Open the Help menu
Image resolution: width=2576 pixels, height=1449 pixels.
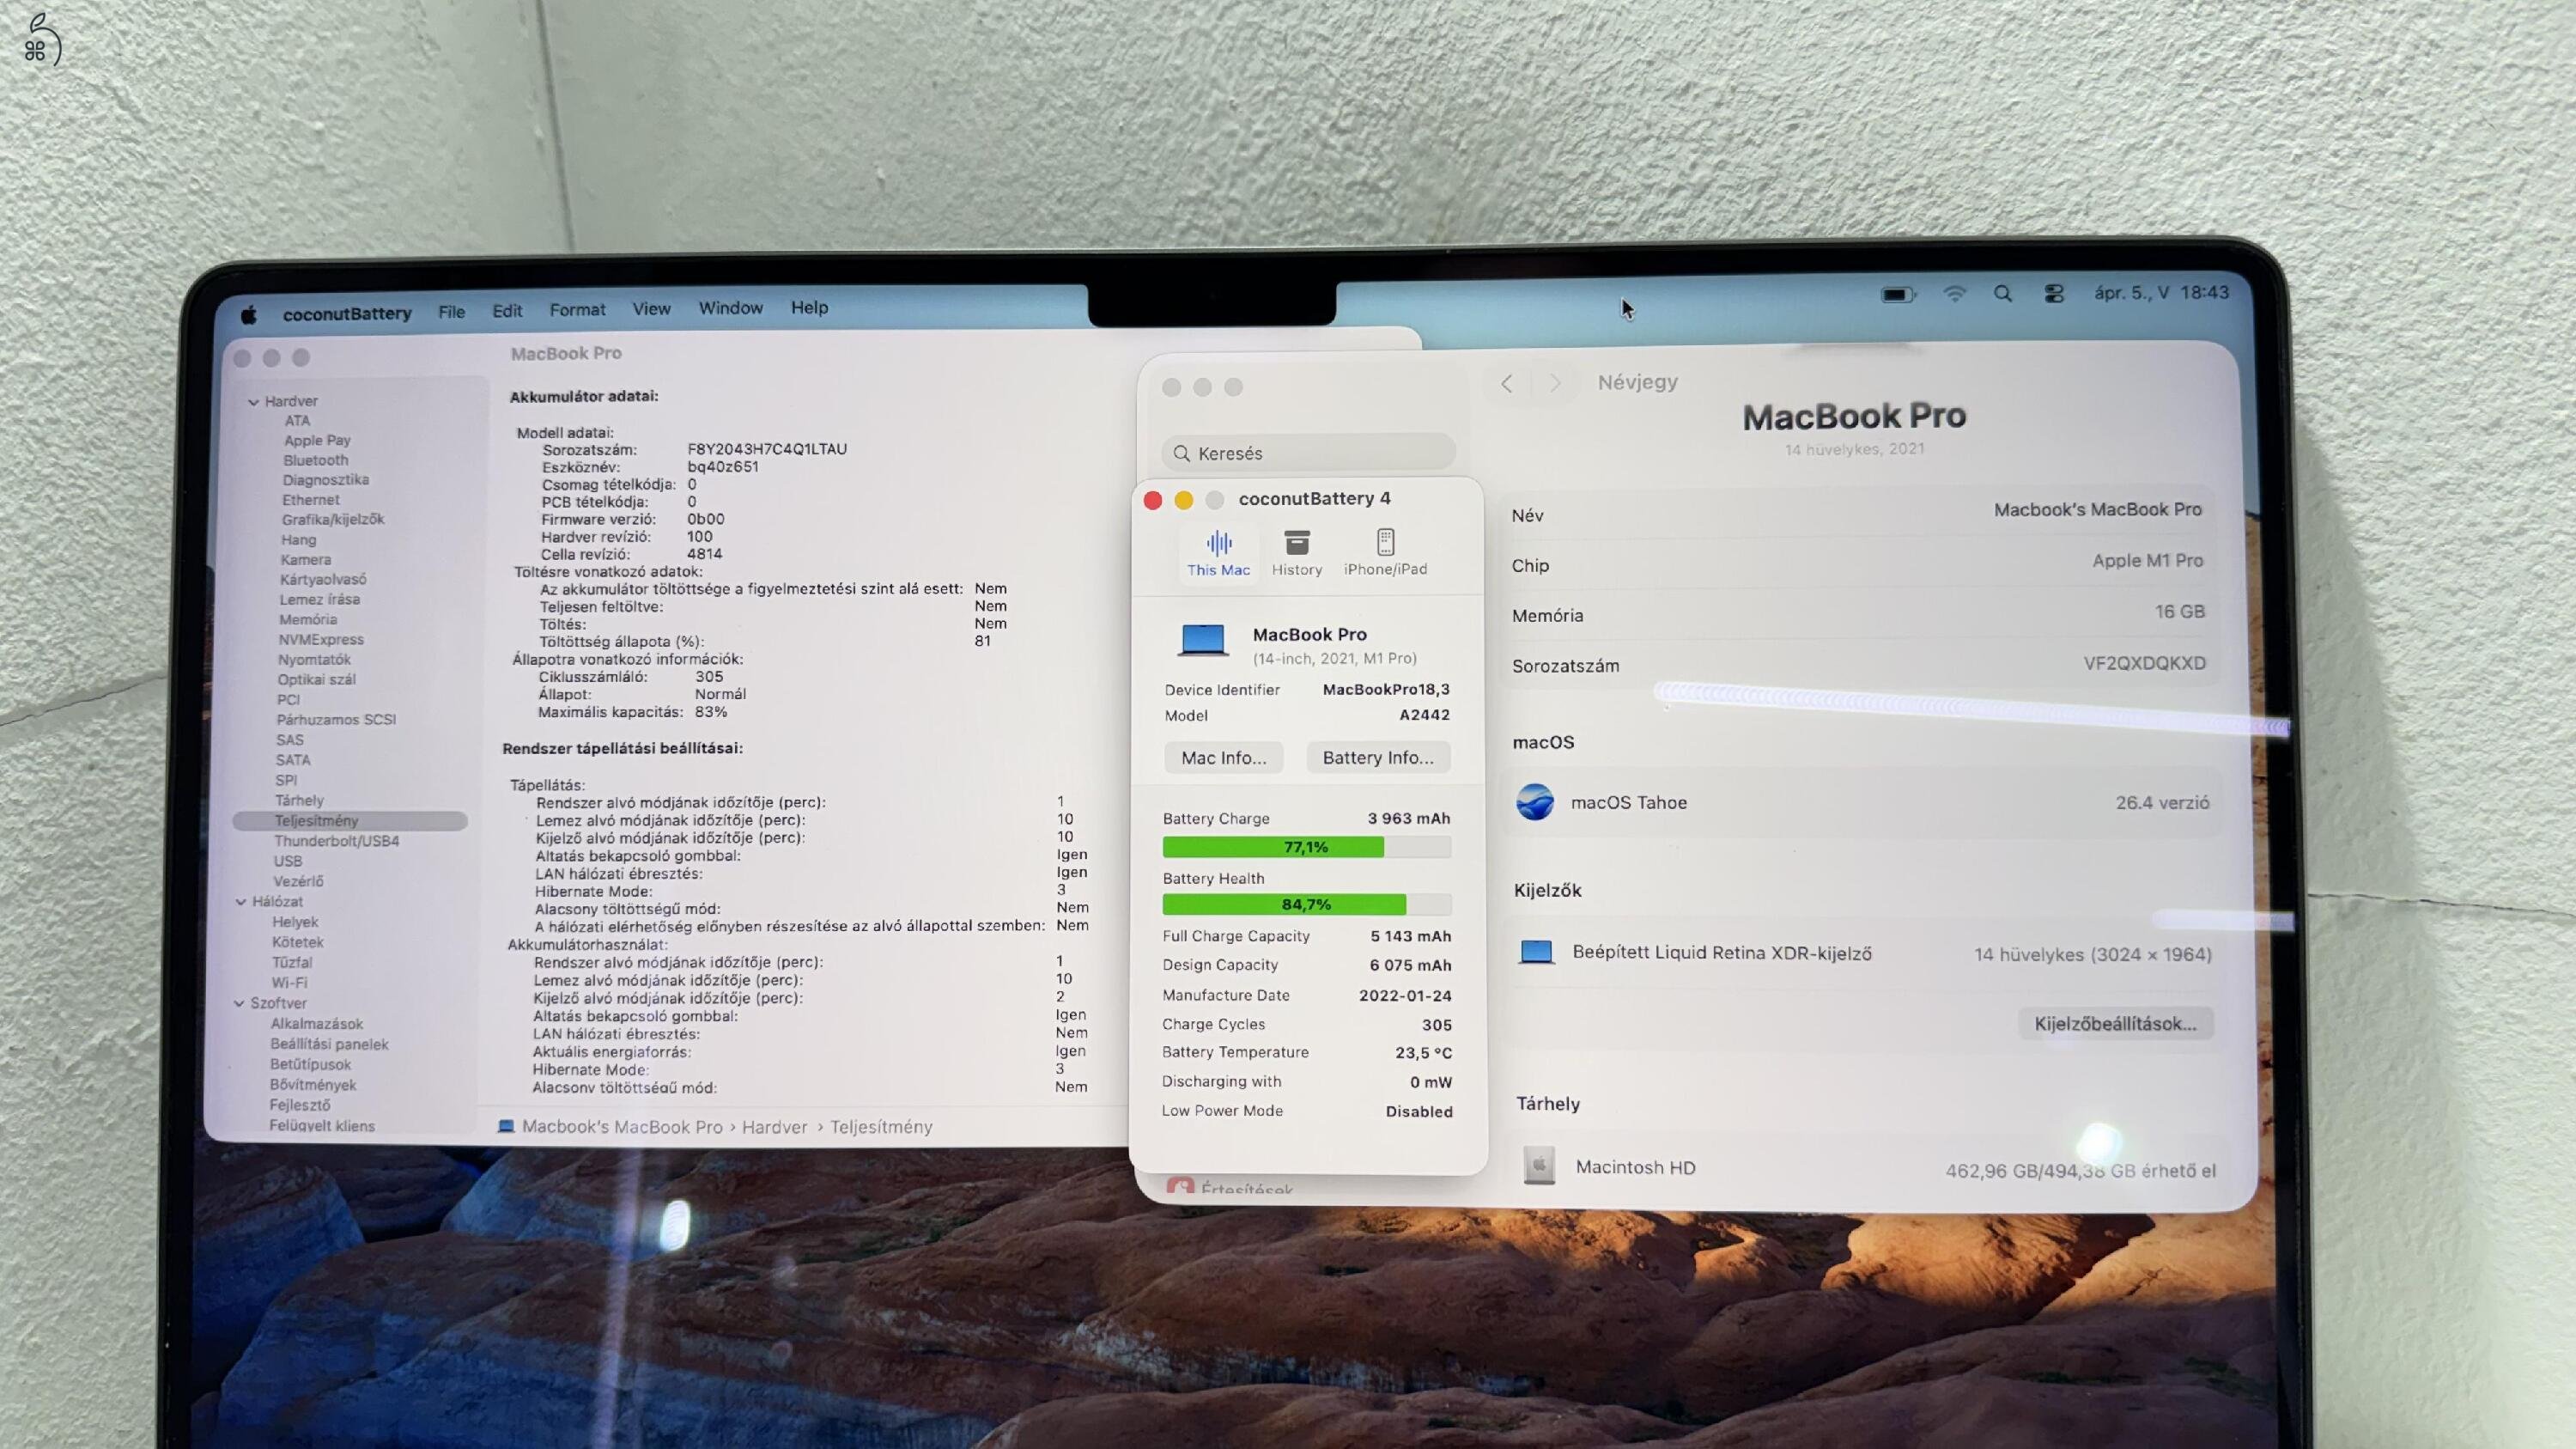809,307
